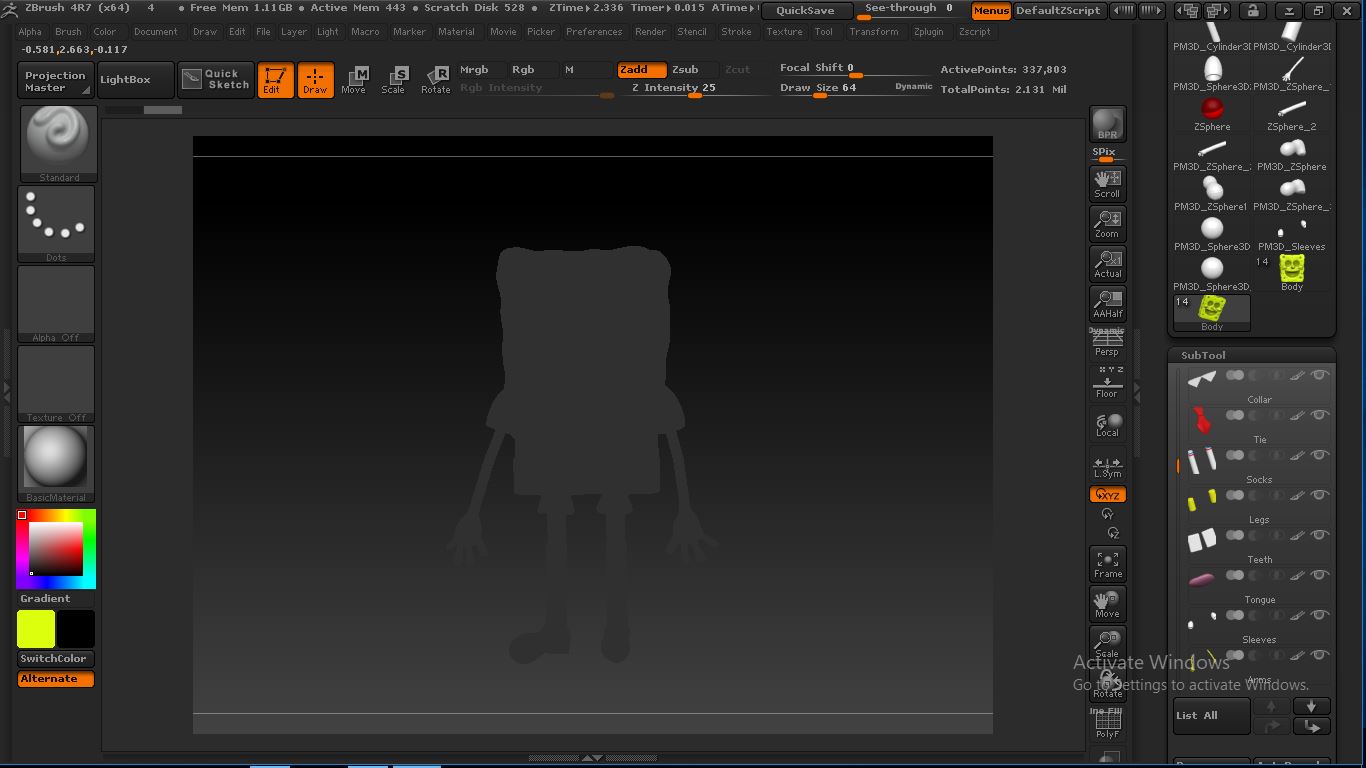Viewport: 1366px width, 768px height.
Task: Toggle Persp perspective view
Action: click(1107, 343)
